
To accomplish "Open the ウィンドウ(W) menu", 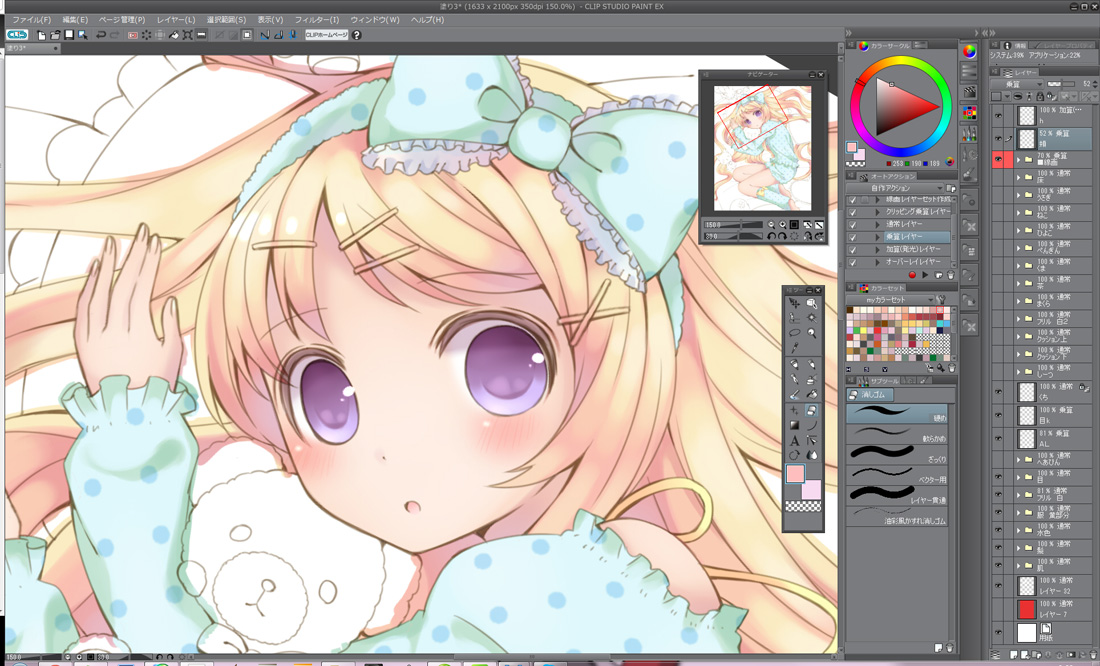I will click(375, 20).
